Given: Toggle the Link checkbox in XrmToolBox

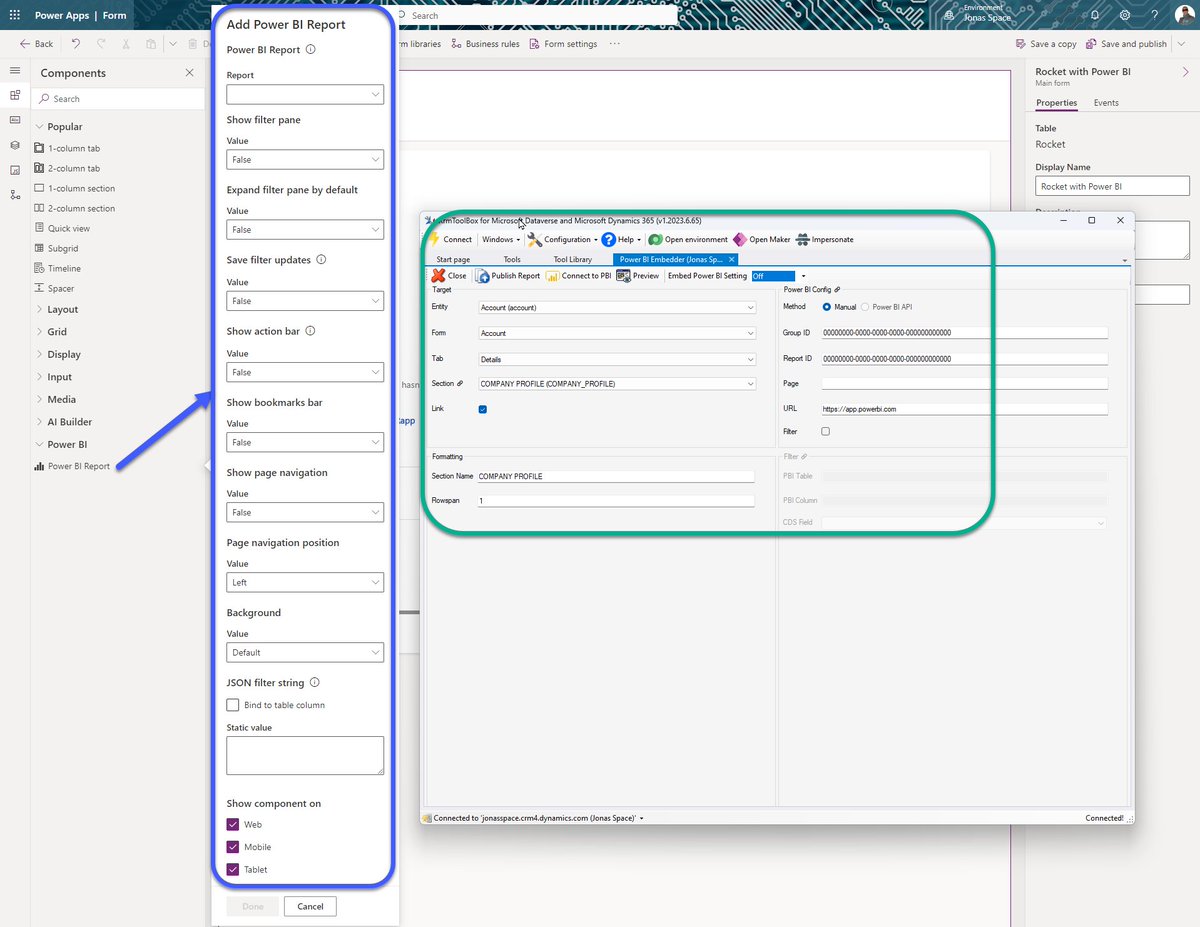Looking at the screenshot, I should tap(483, 409).
